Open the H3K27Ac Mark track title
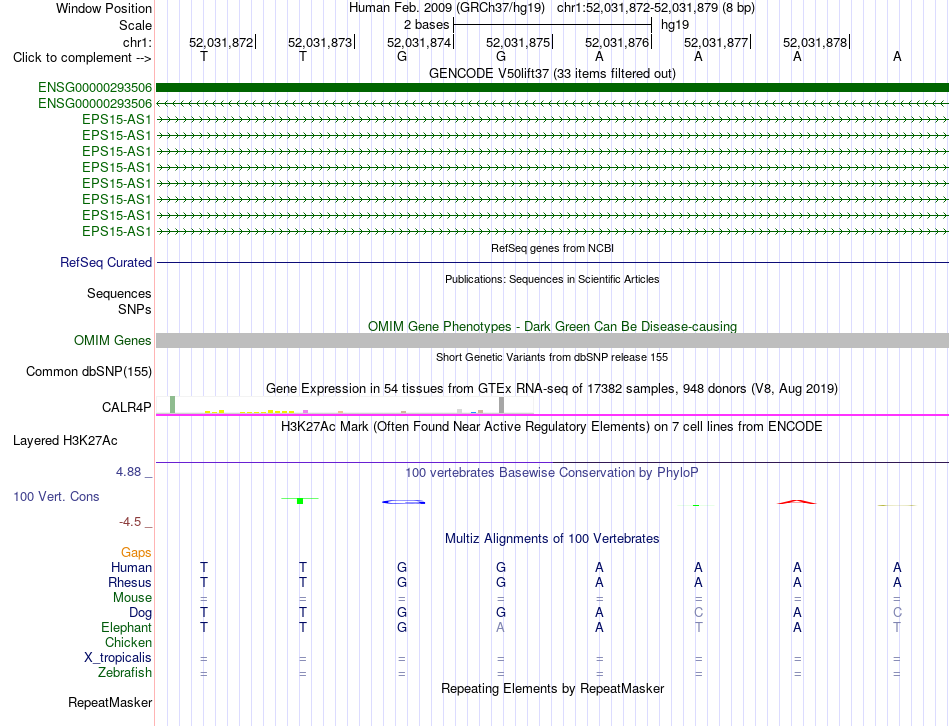The image size is (950, 726). (x=552, y=427)
